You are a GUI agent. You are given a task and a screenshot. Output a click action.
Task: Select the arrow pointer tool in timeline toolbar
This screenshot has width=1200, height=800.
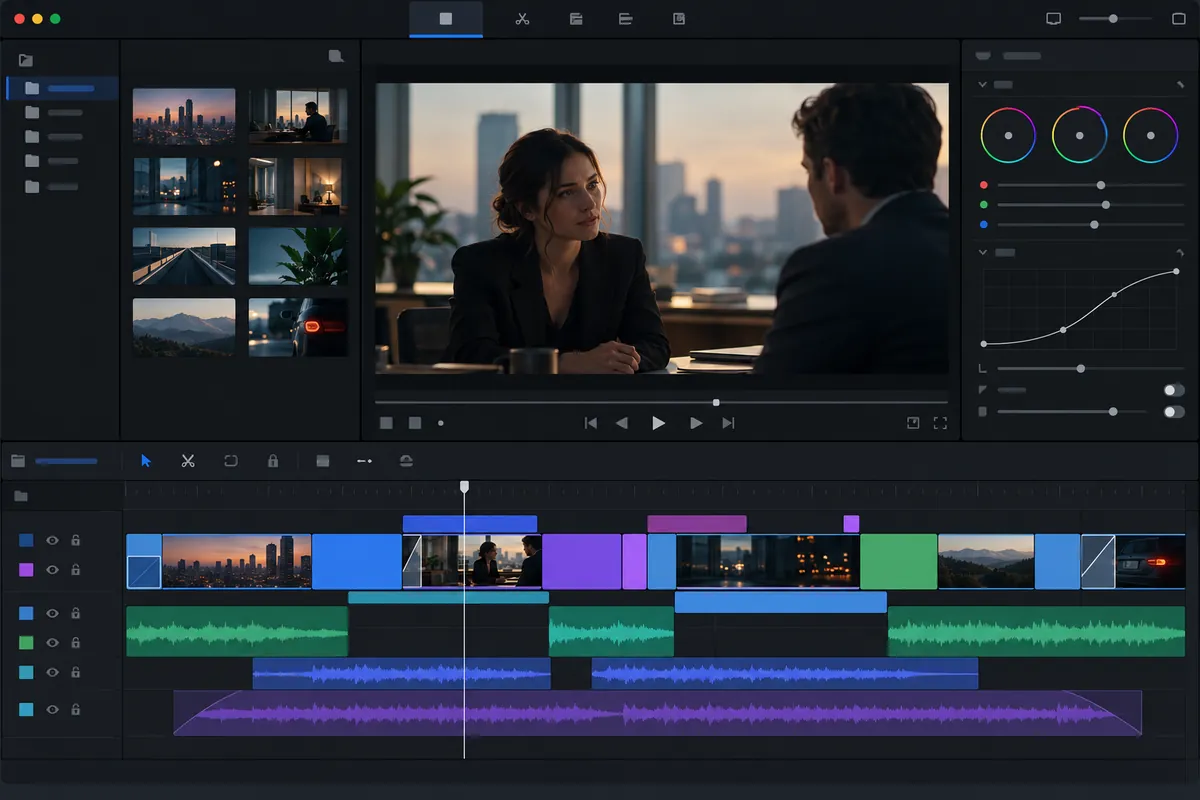pyautogui.click(x=146, y=461)
